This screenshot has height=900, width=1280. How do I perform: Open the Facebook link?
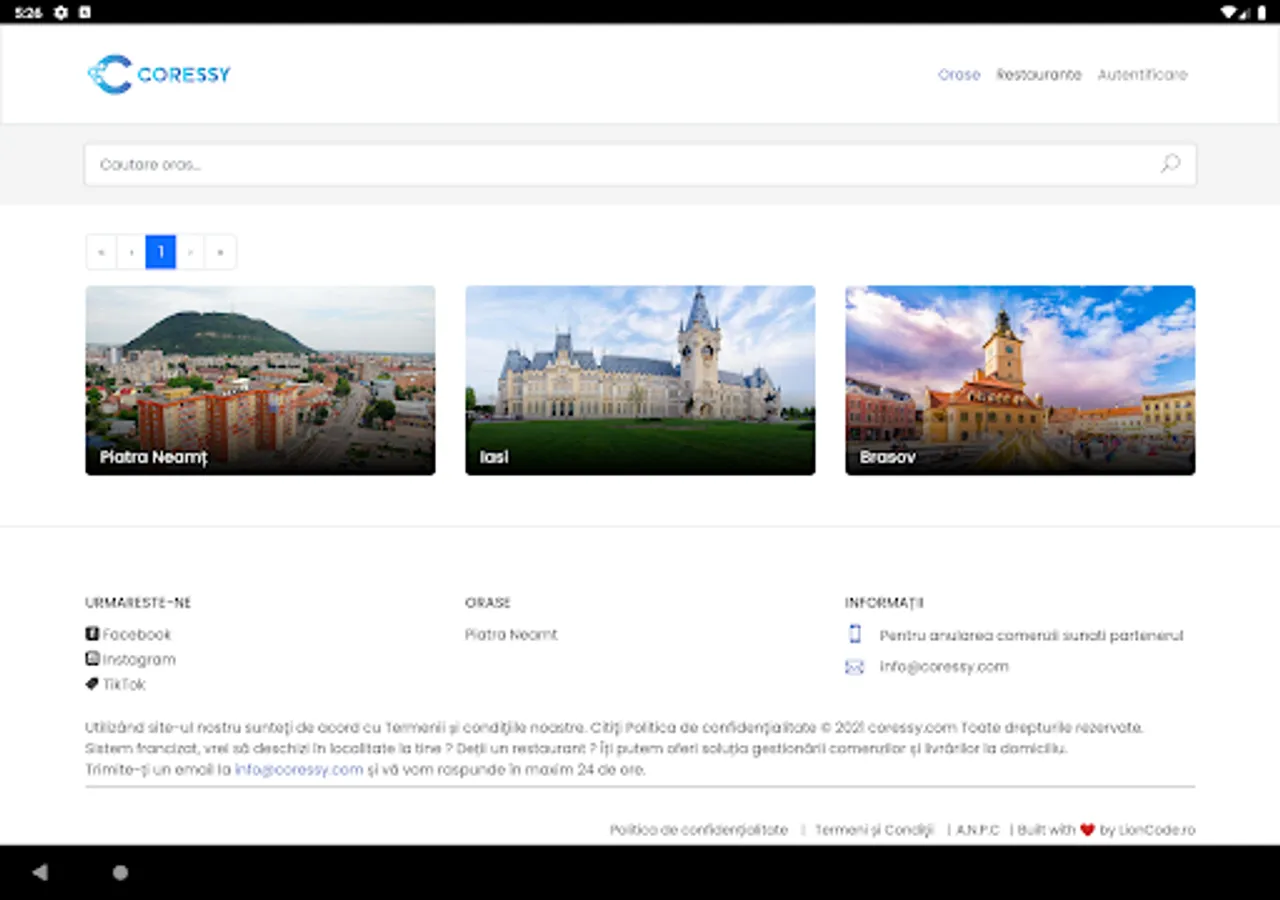click(137, 634)
